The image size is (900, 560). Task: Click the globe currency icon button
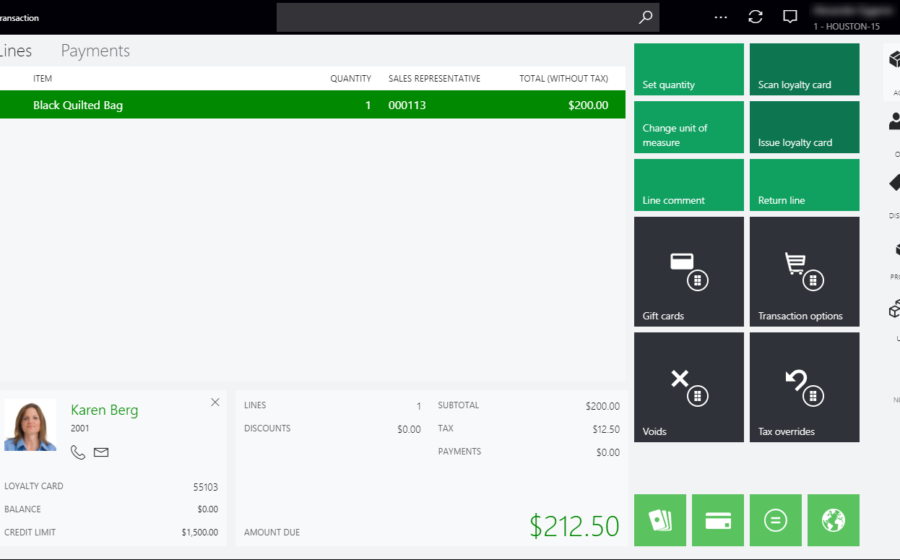tap(833, 520)
